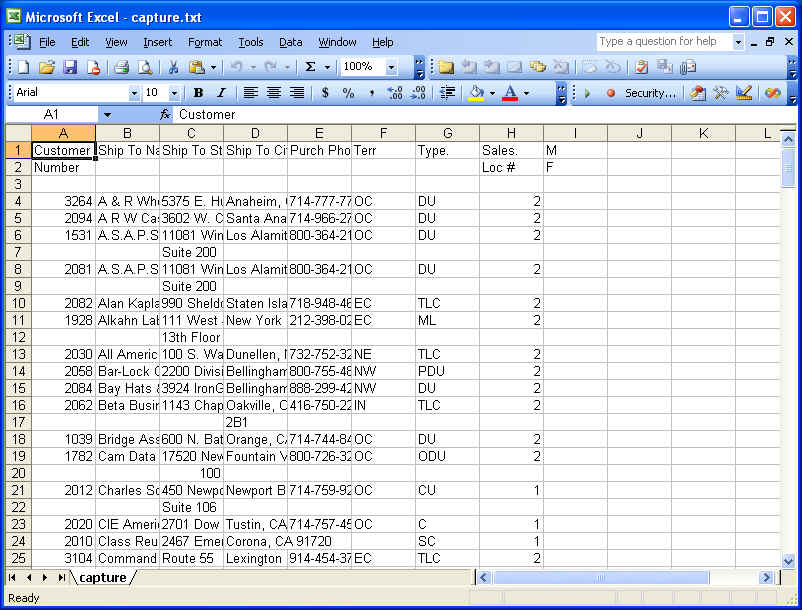This screenshot has width=802, height=610.
Task: Click the Print icon
Action: [121, 67]
